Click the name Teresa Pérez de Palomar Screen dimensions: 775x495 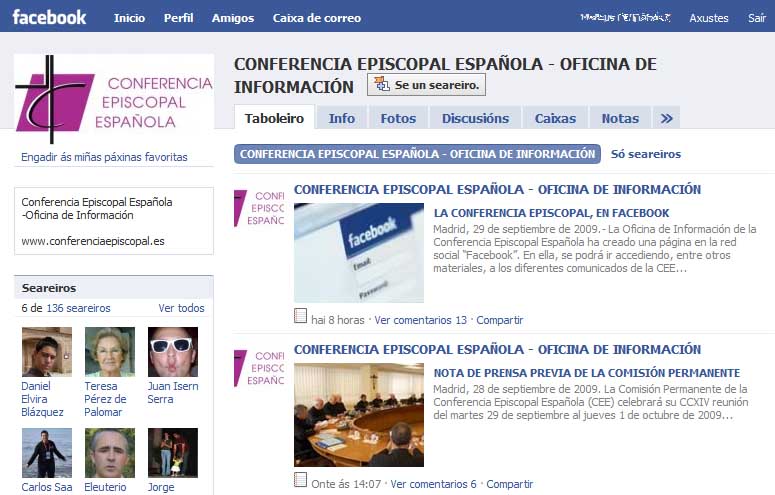105,399
